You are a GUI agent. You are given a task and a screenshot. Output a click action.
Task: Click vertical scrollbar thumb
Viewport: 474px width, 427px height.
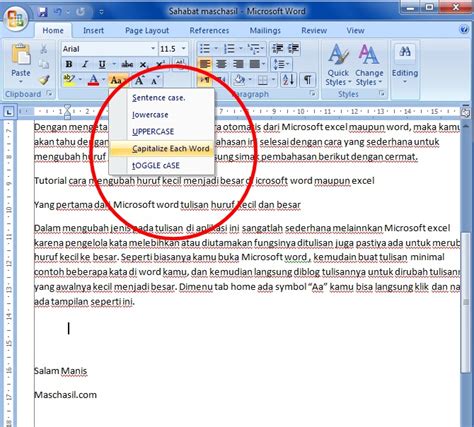tap(465, 302)
